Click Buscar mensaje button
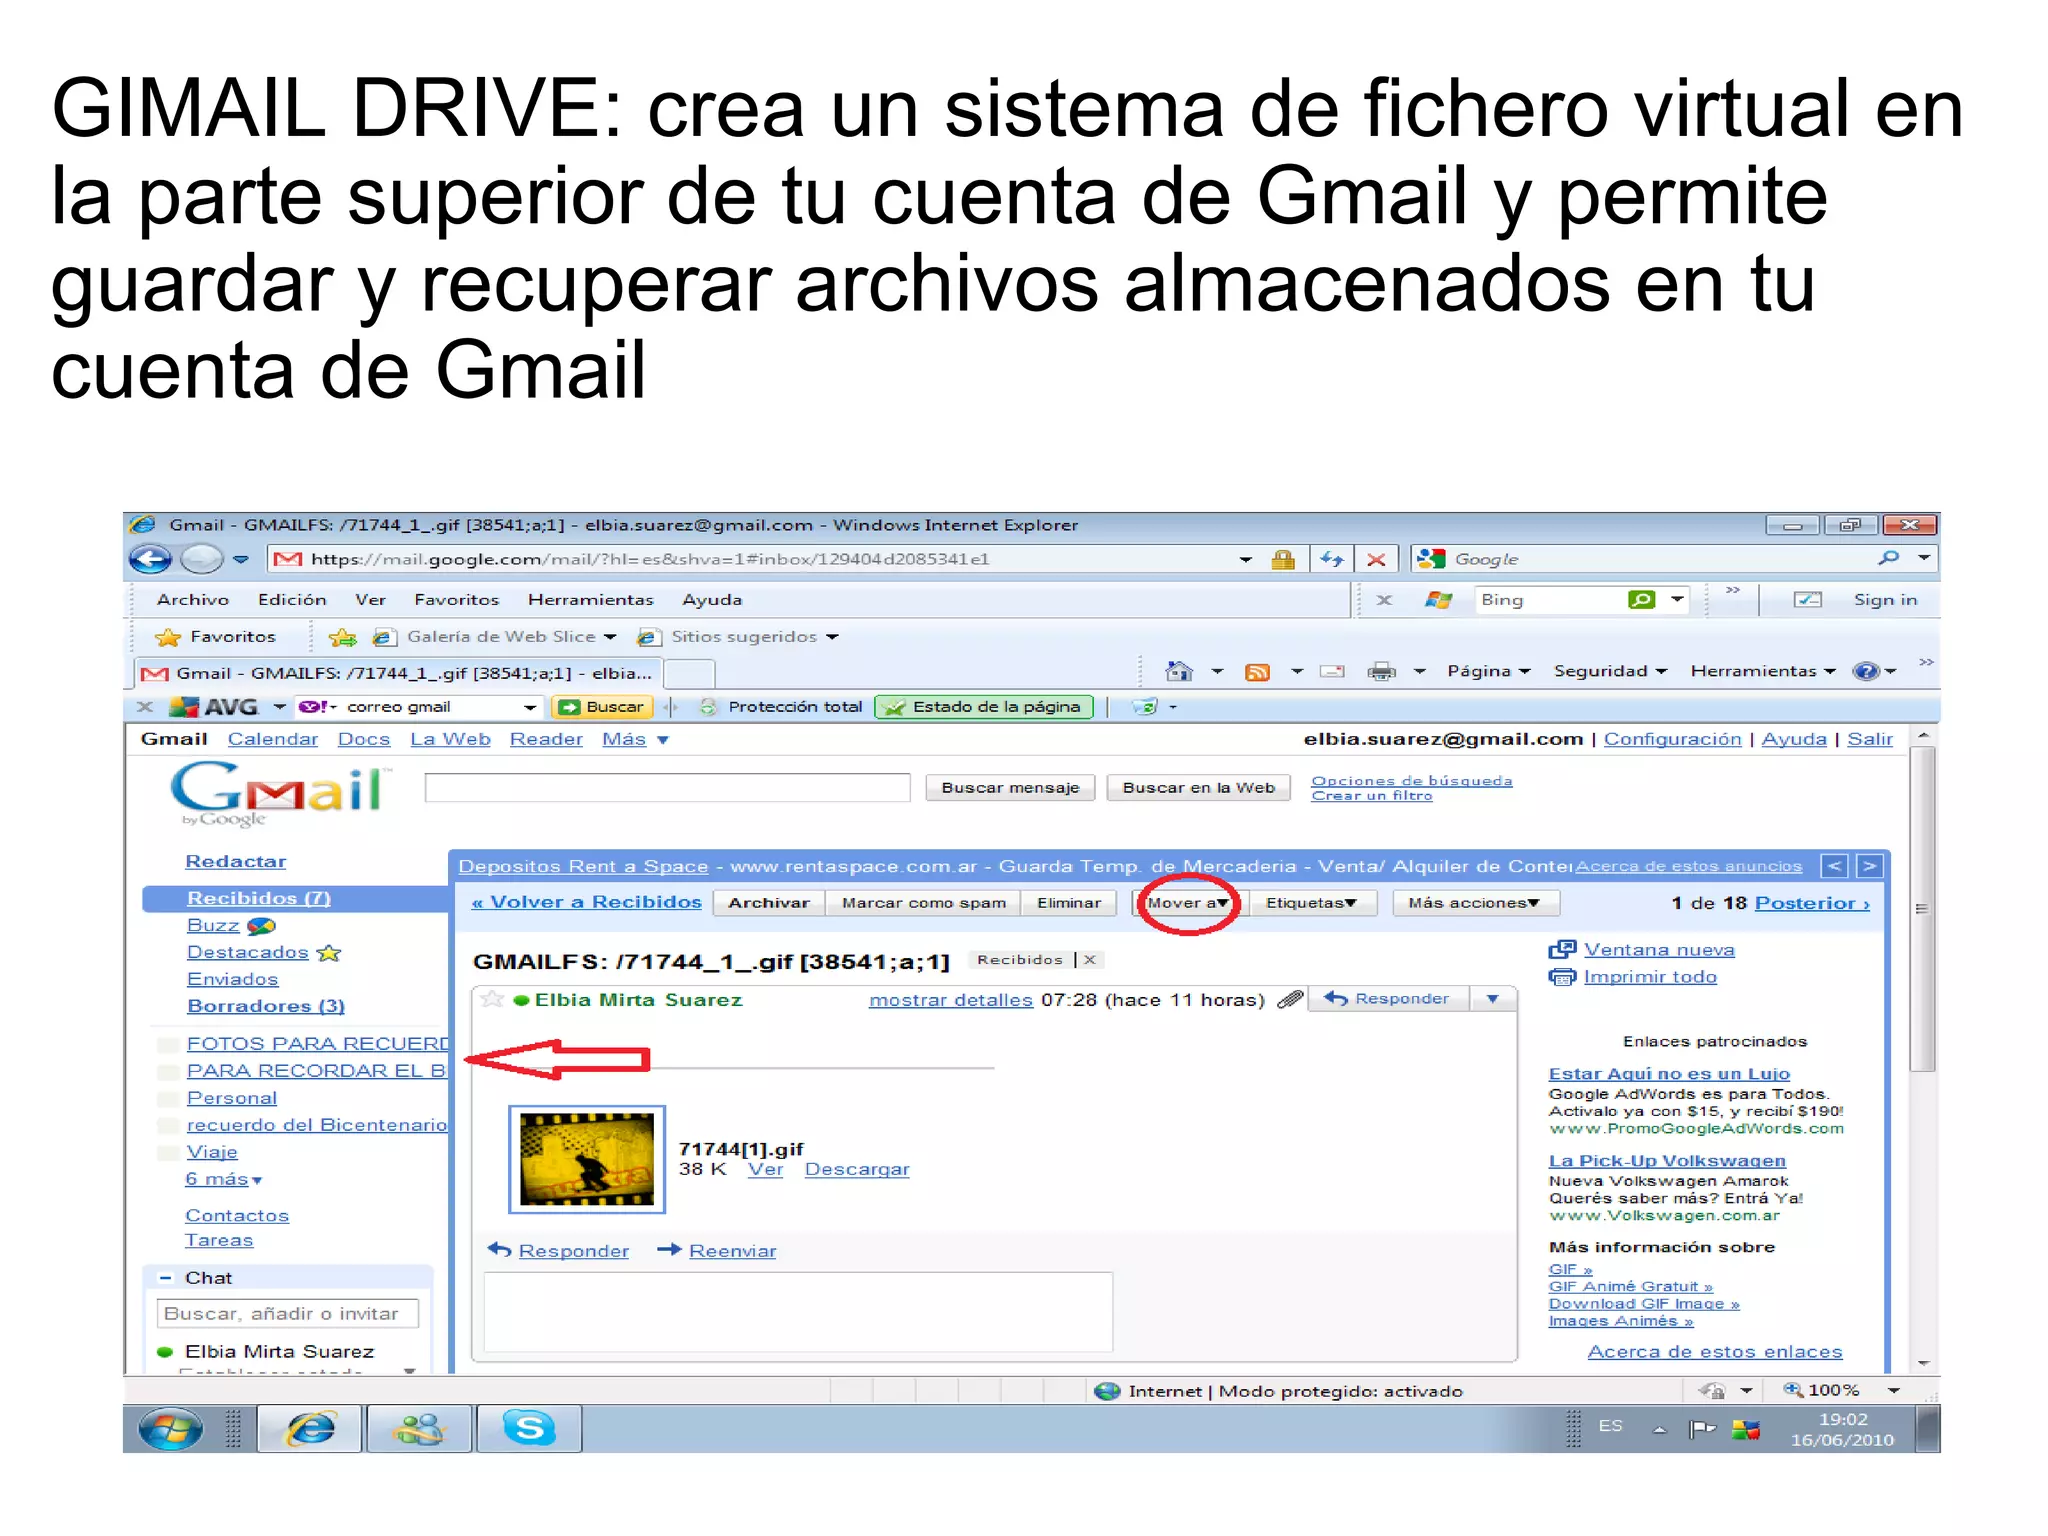 pos(1010,788)
